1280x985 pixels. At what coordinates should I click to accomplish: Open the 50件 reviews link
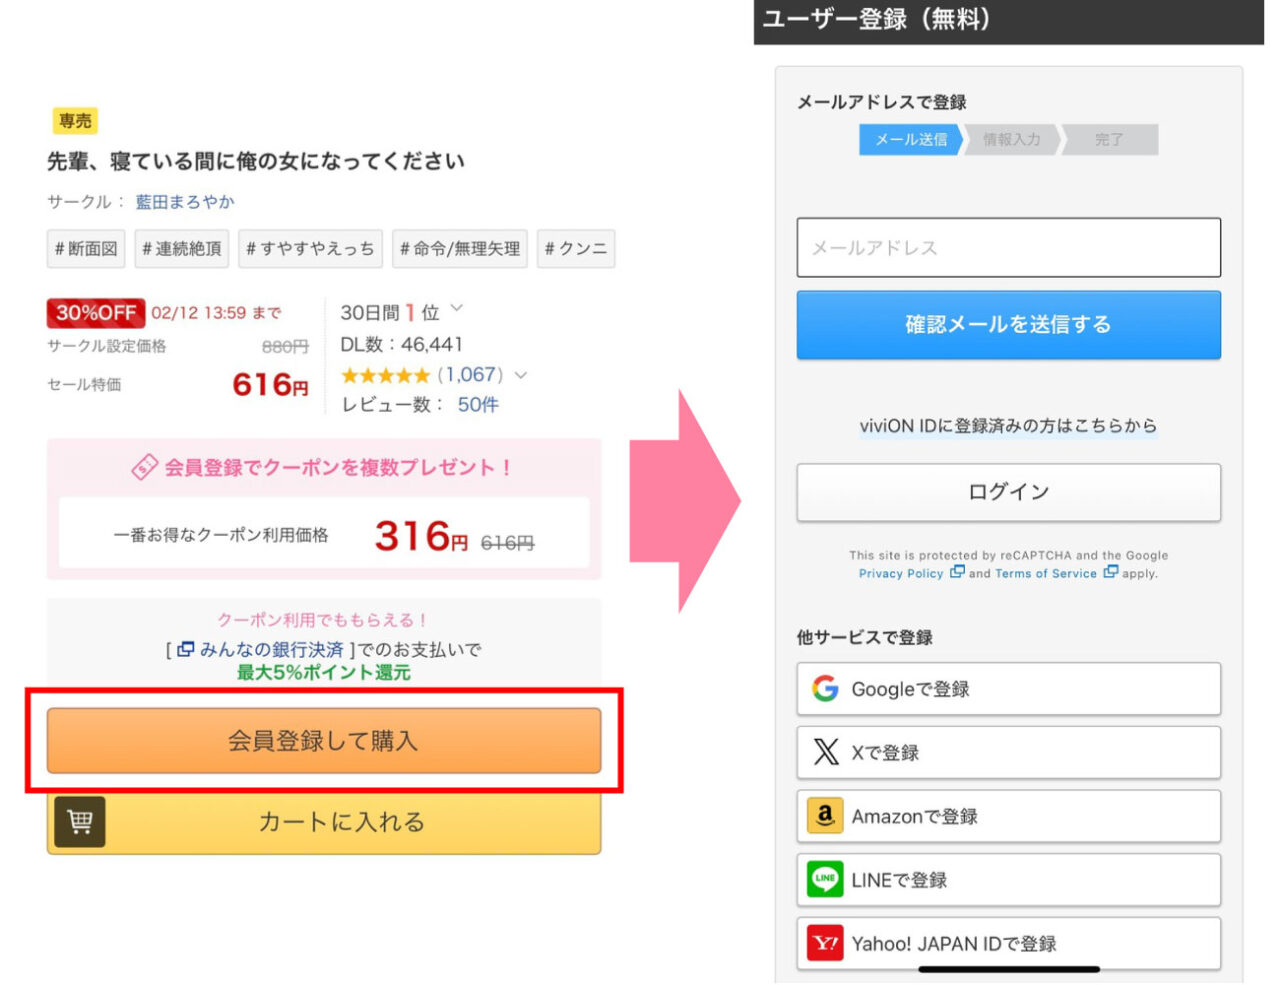[x=478, y=405]
